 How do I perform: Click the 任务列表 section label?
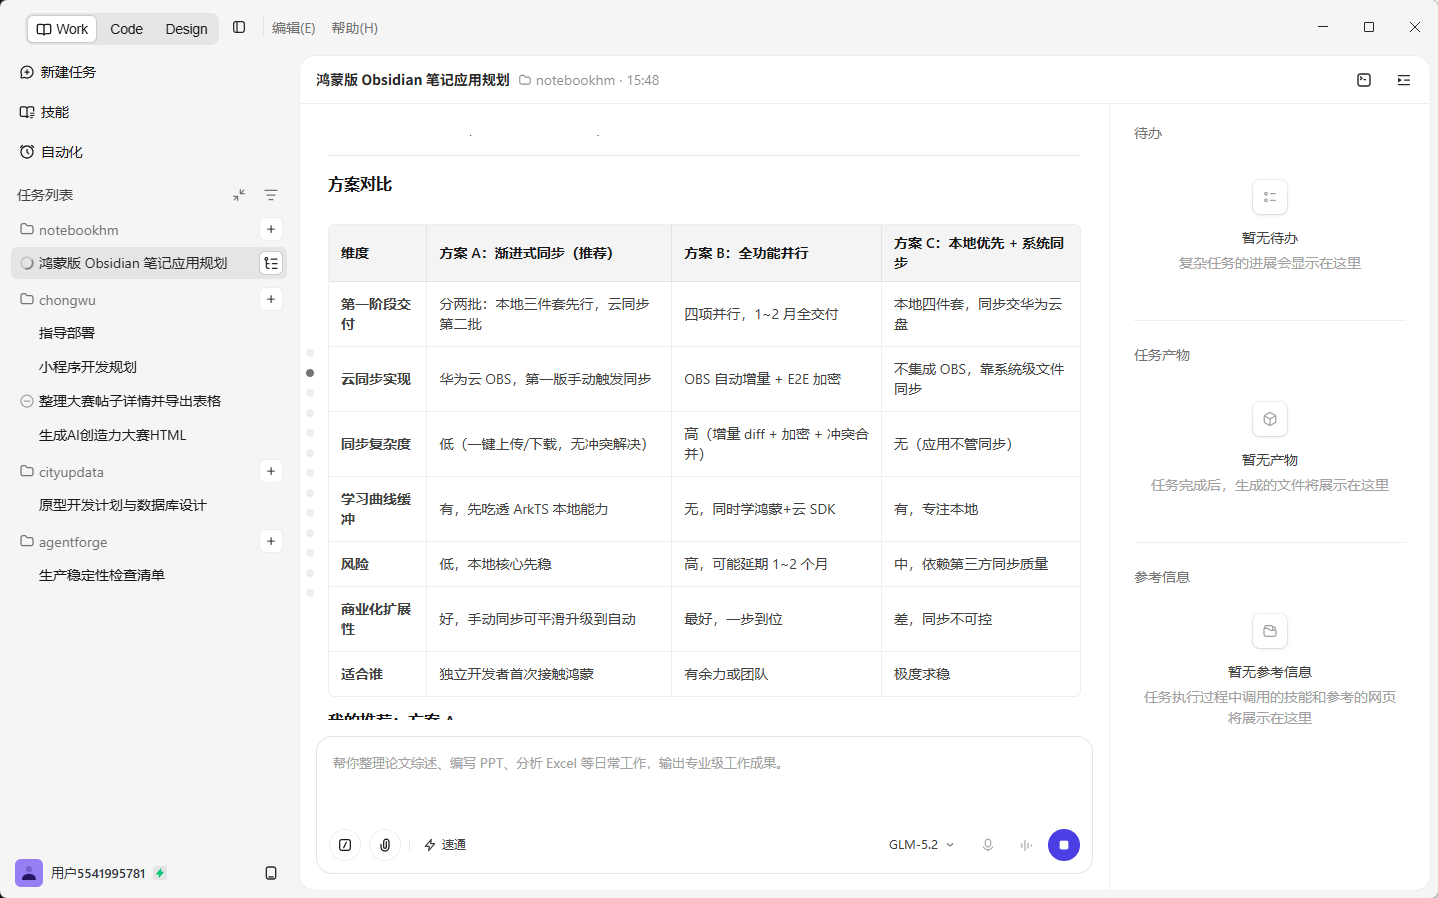click(45, 195)
